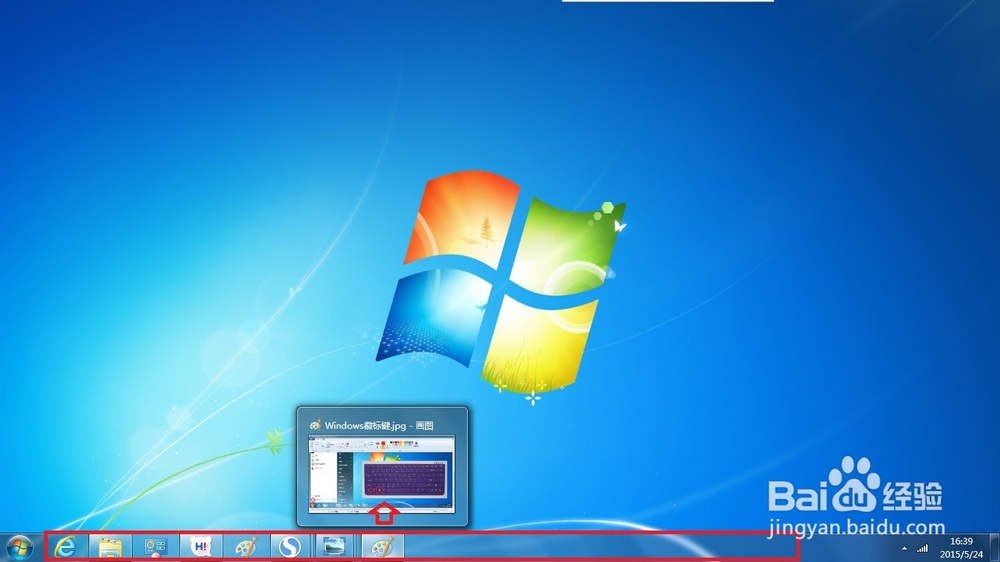Viewport: 1000px width, 562px height.
Task: Open the landscape picture app on taskbar
Action: click(x=335, y=547)
